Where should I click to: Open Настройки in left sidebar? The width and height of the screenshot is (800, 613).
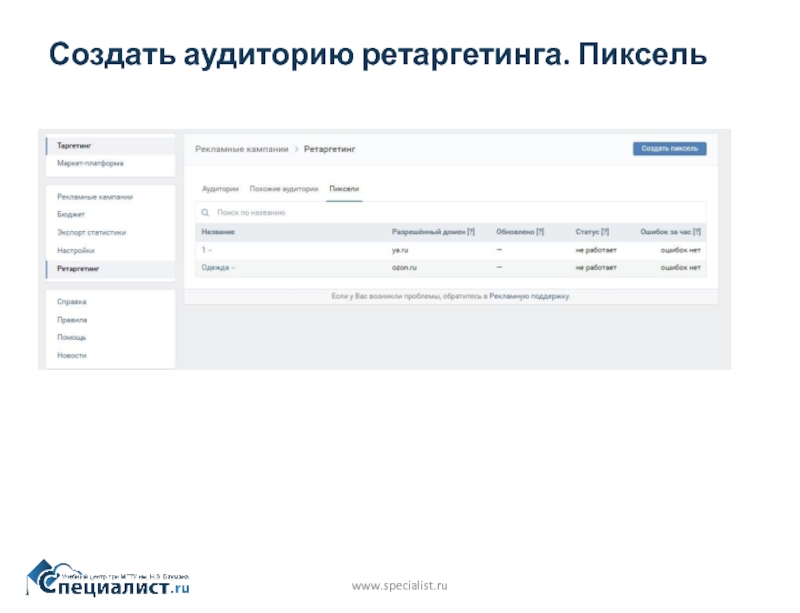[76, 251]
